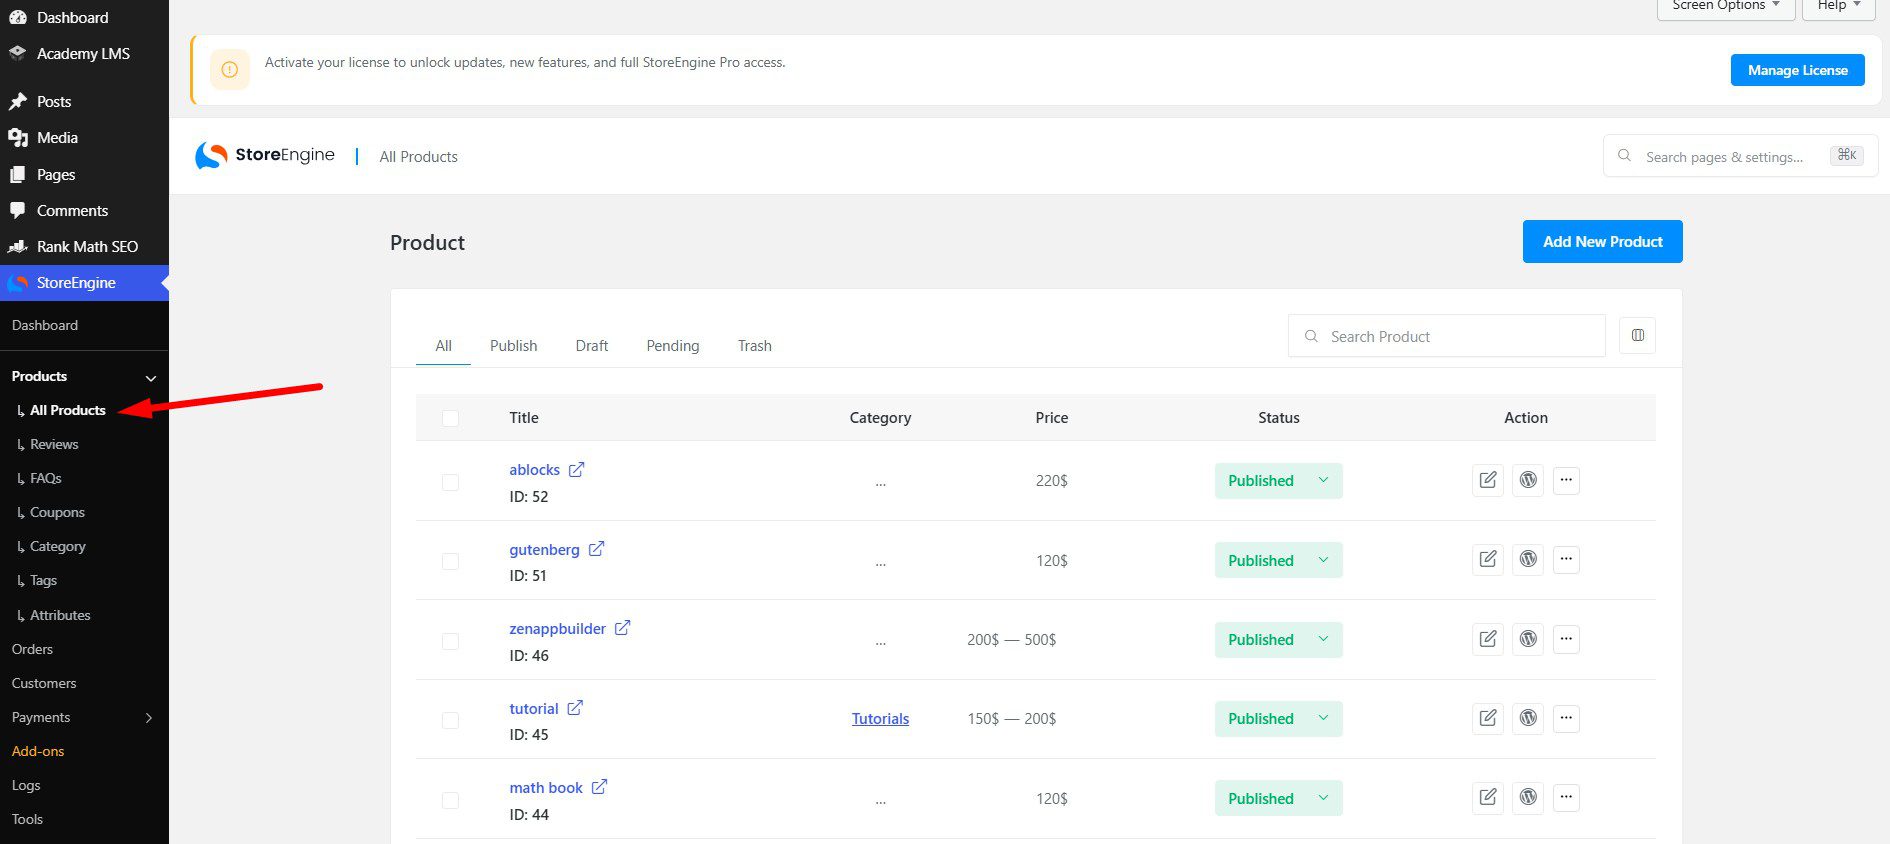The image size is (1890, 844).
Task: Switch to the Pending tab
Action: coord(673,346)
